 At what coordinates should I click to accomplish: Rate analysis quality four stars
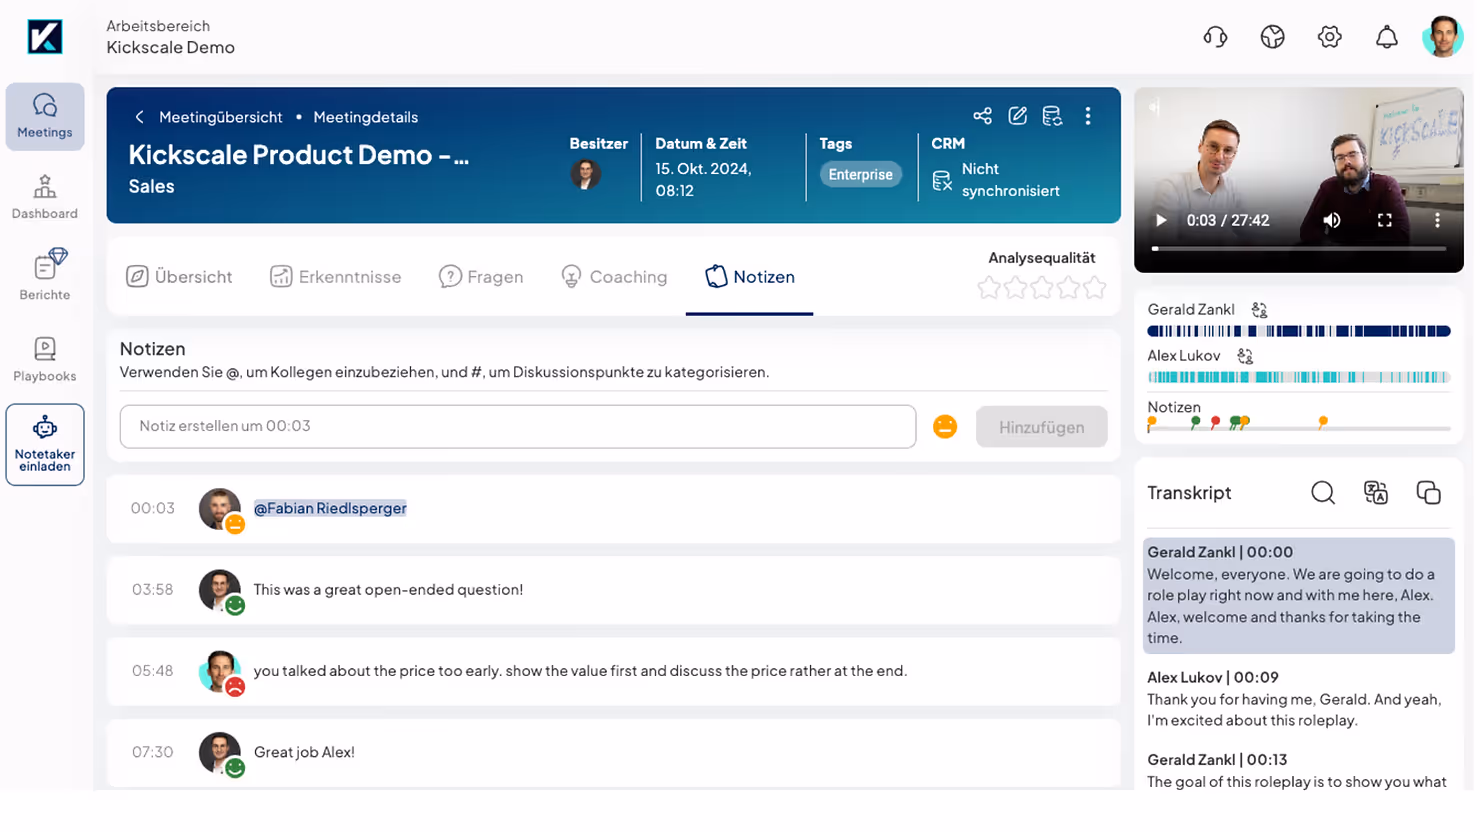pyautogui.click(x=1068, y=288)
